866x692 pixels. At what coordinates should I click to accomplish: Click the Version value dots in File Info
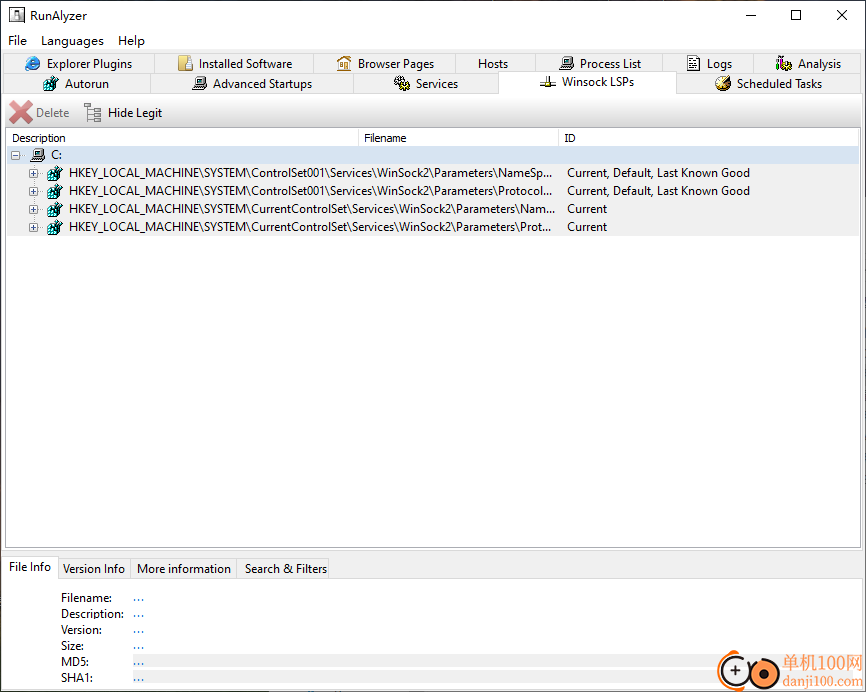138,631
